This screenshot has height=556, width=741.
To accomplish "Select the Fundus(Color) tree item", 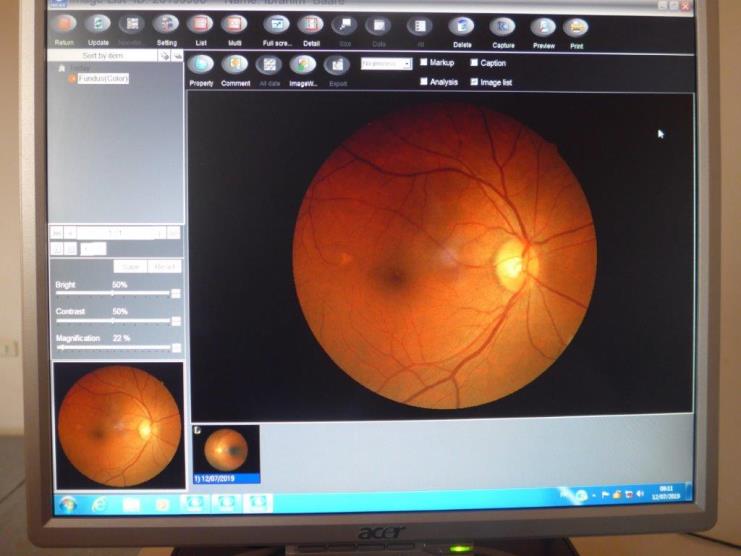I will point(103,78).
